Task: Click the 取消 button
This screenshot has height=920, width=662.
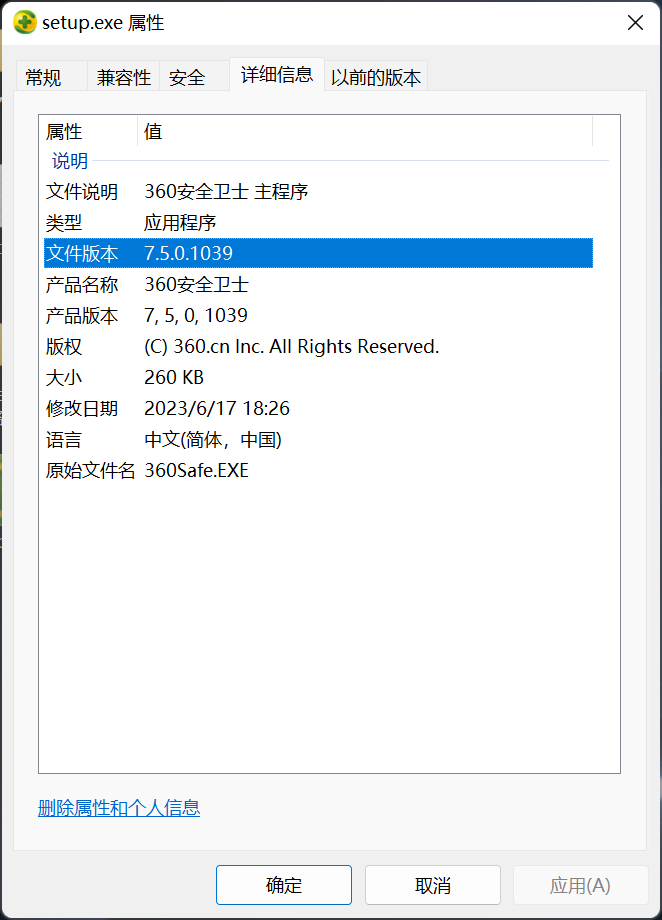Action: point(432,884)
